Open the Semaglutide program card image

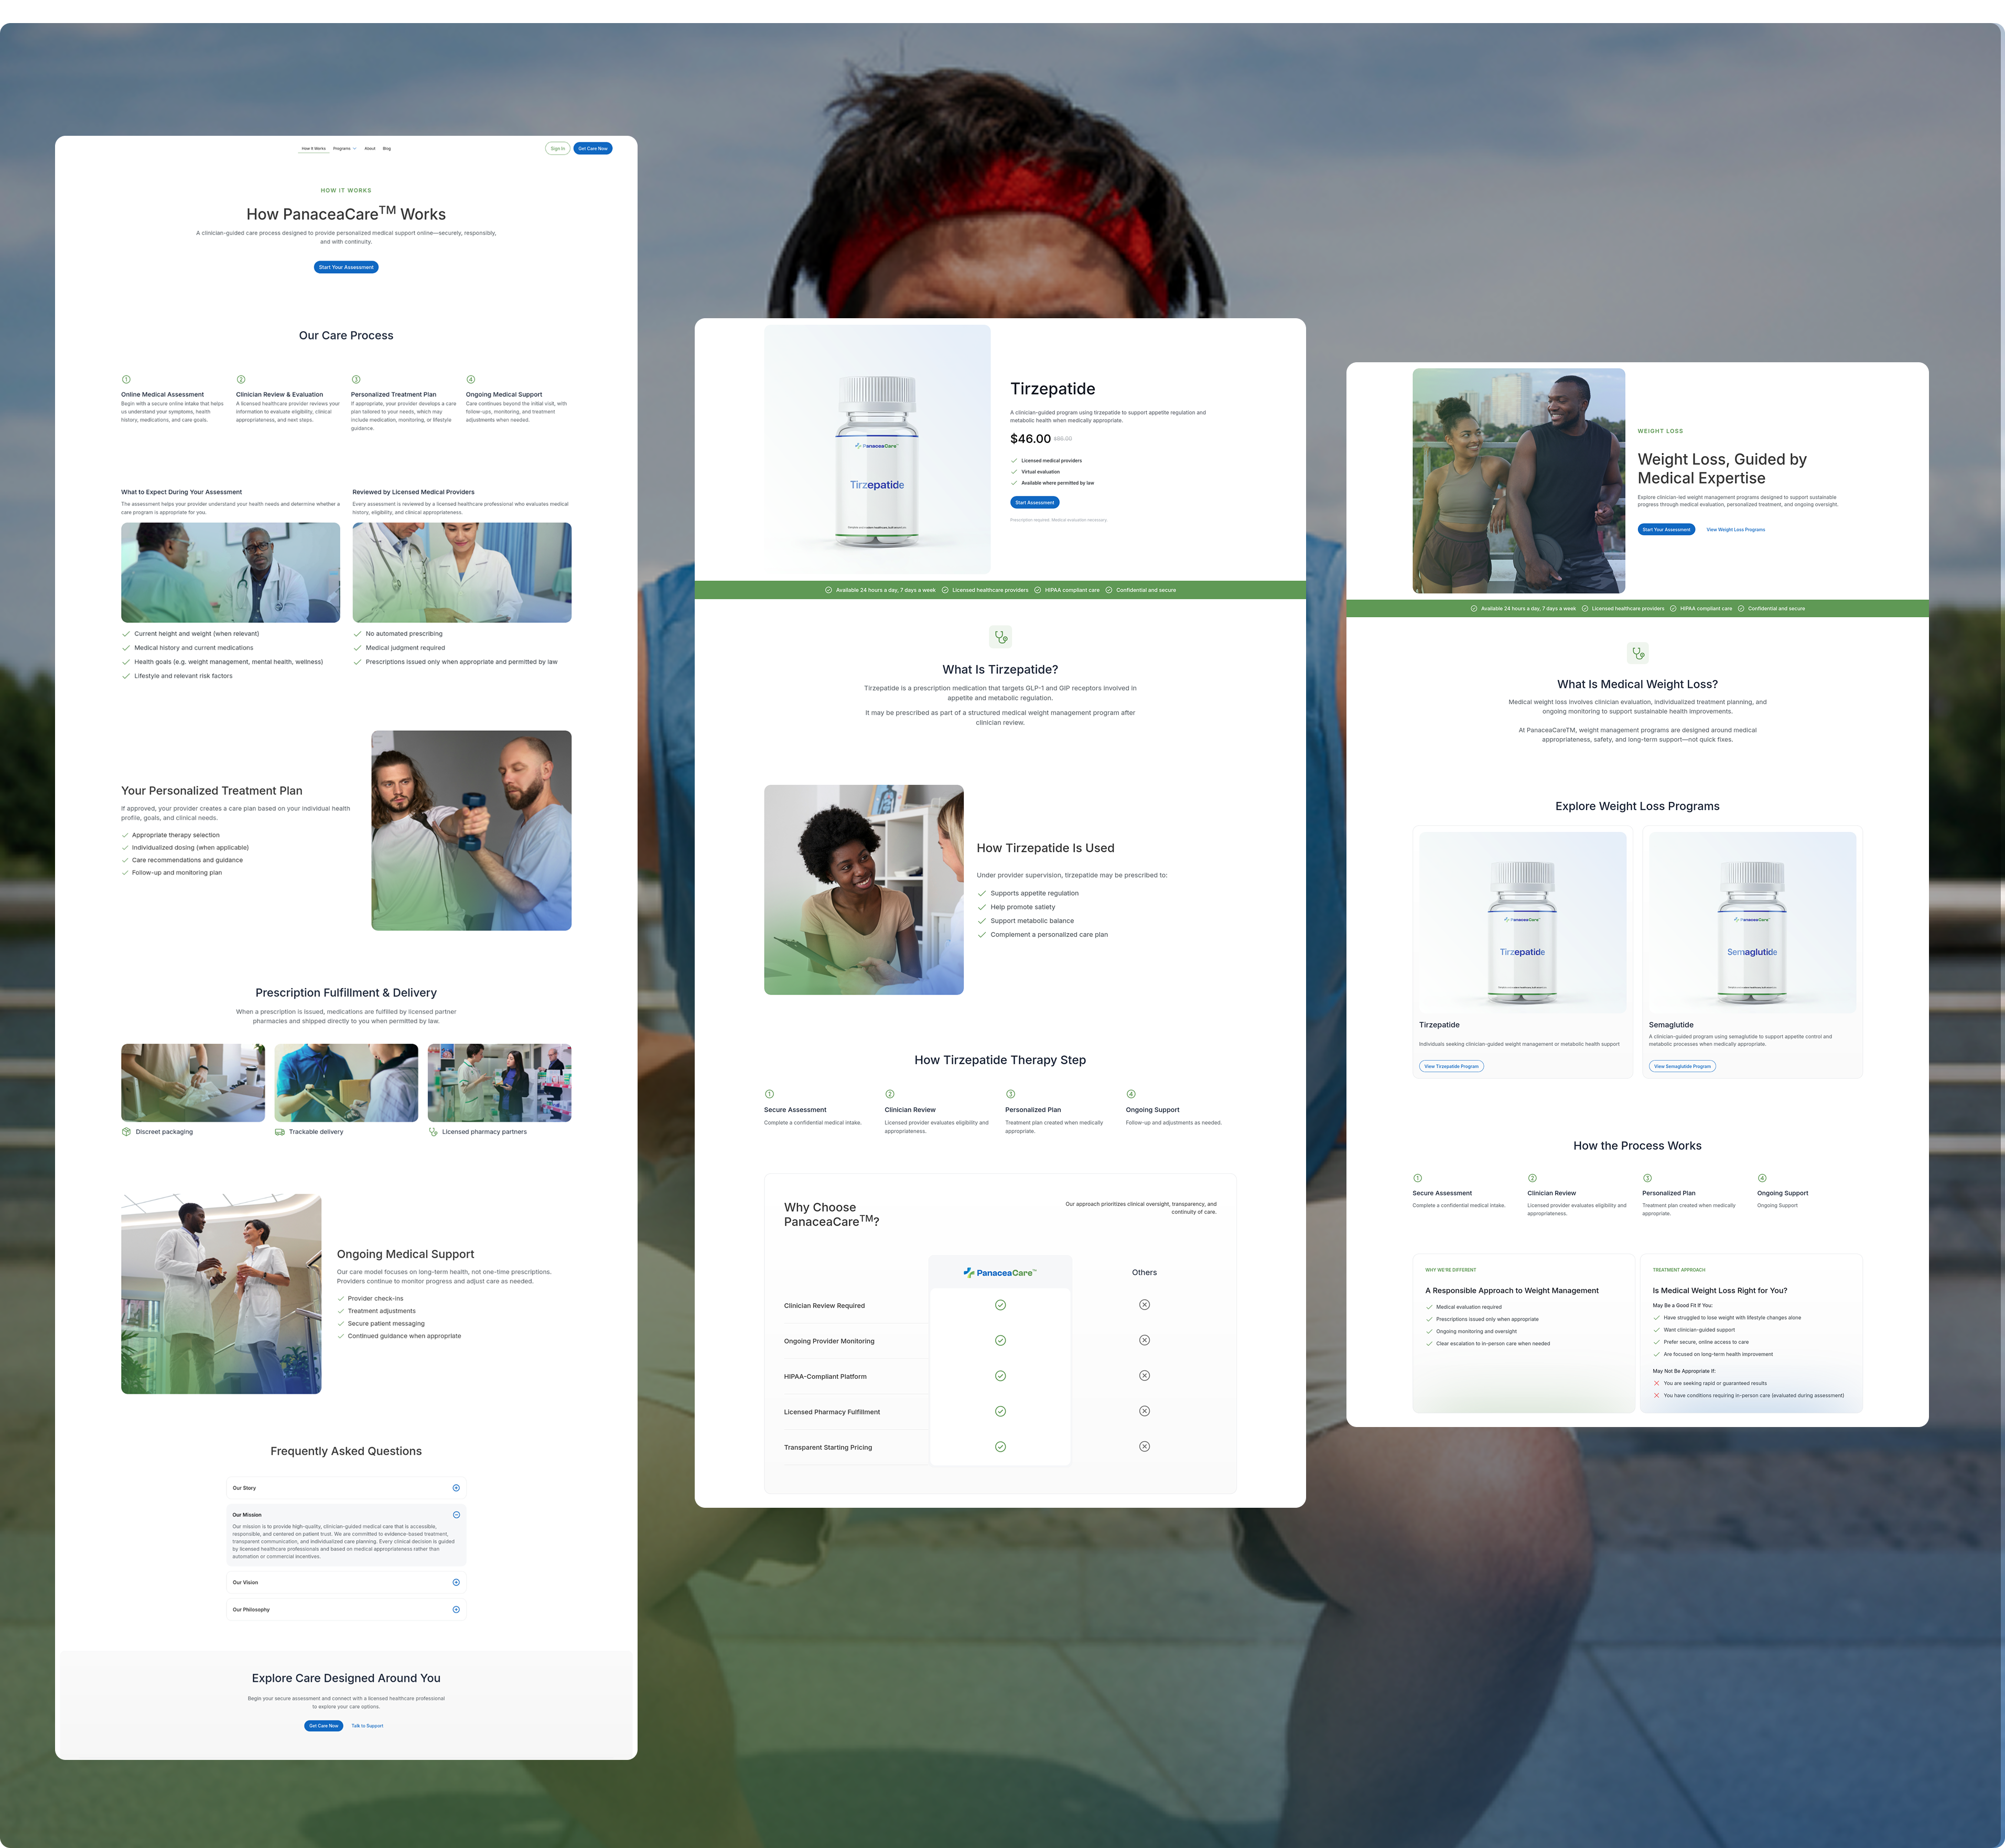1752,922
